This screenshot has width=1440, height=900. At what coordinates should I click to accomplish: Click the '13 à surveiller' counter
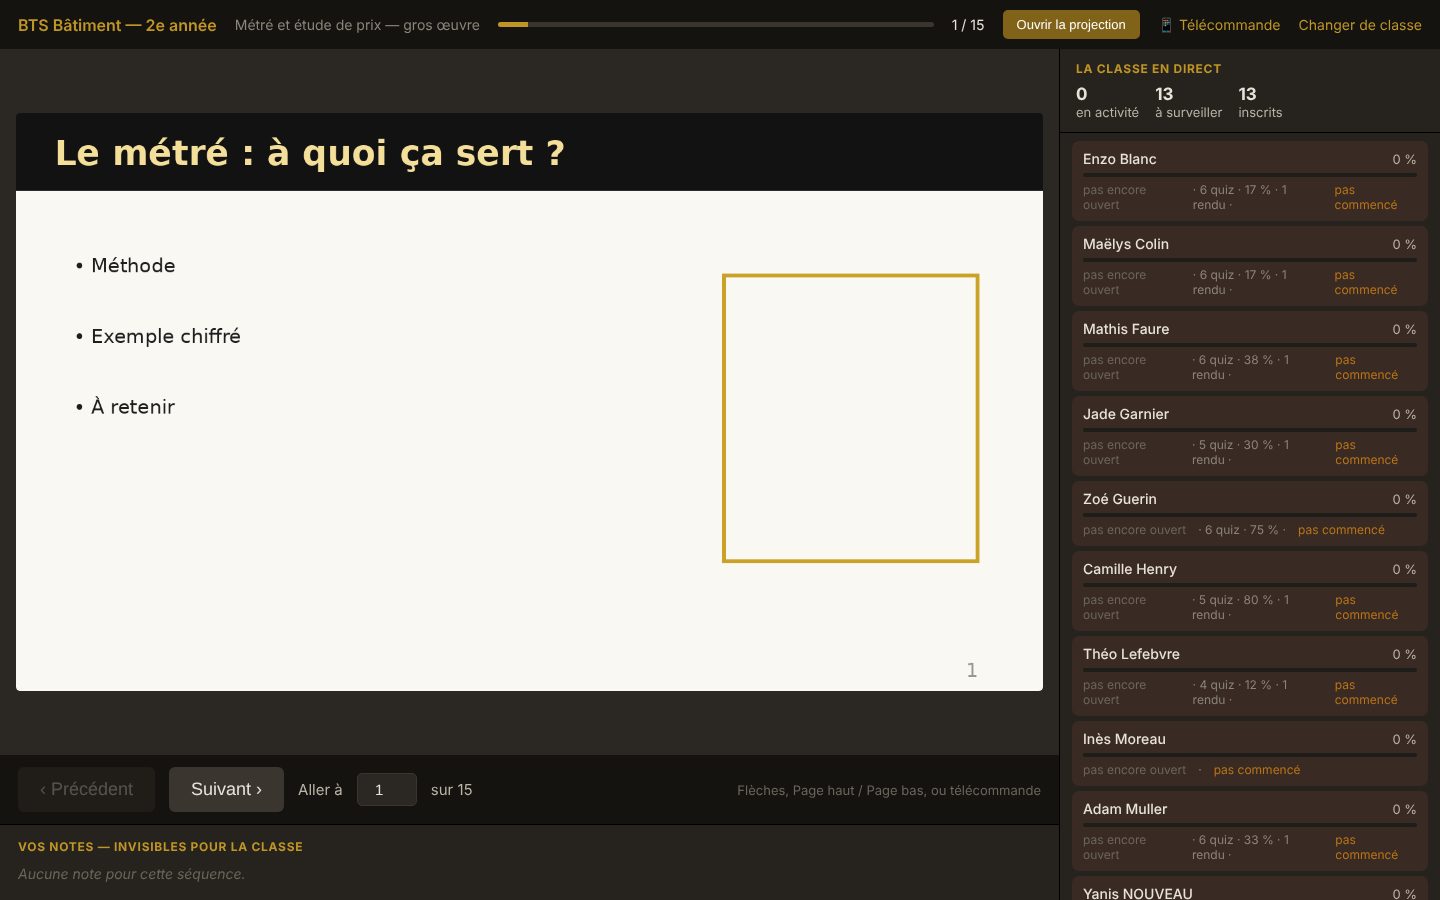click(x=1188, y=102)
